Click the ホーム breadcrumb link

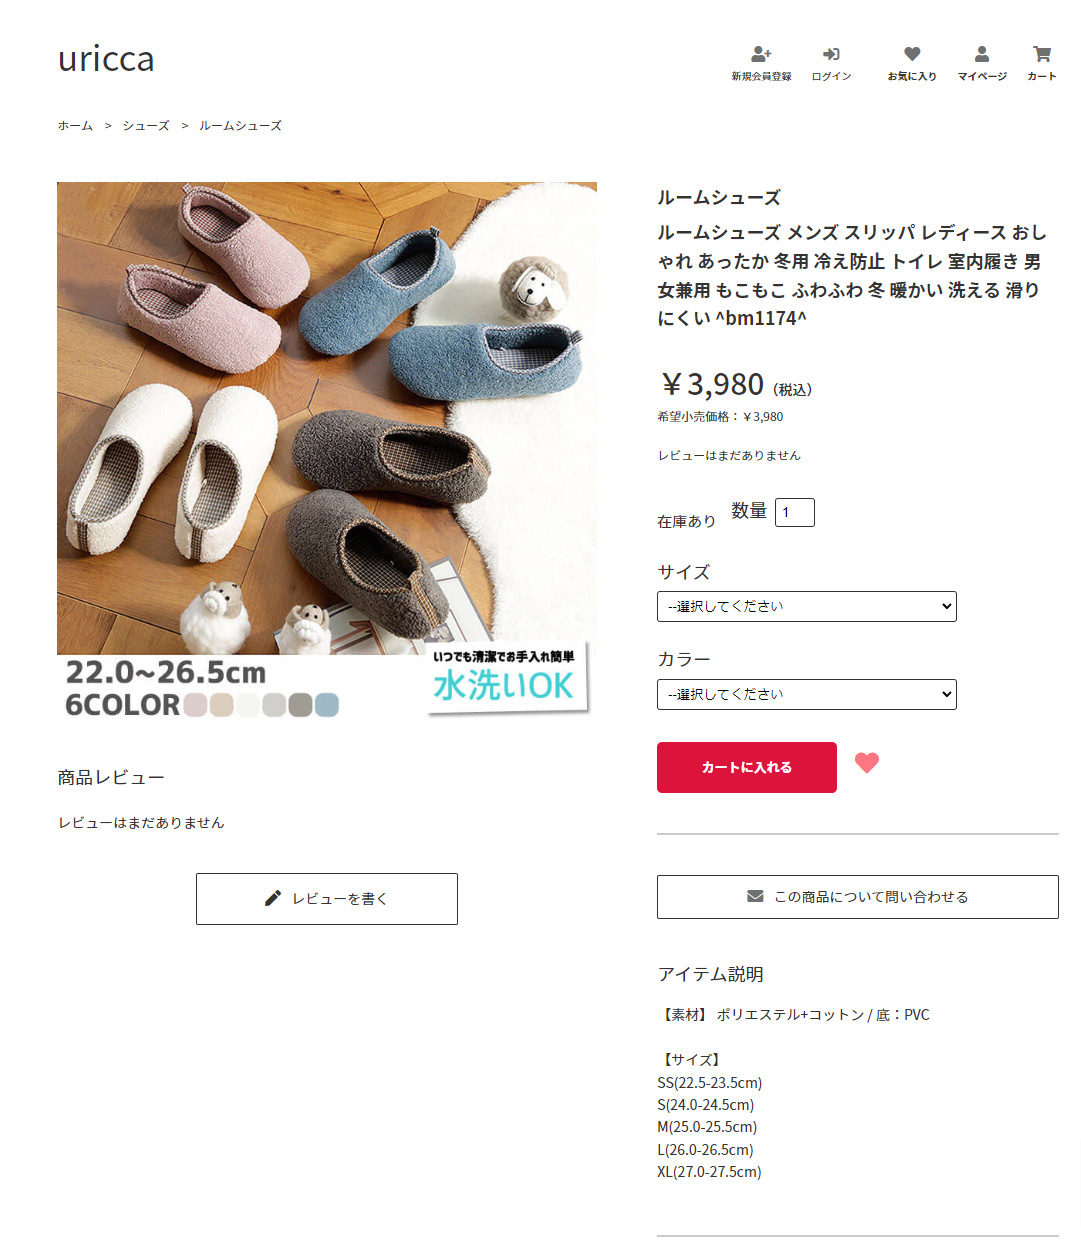click(75, 126)
